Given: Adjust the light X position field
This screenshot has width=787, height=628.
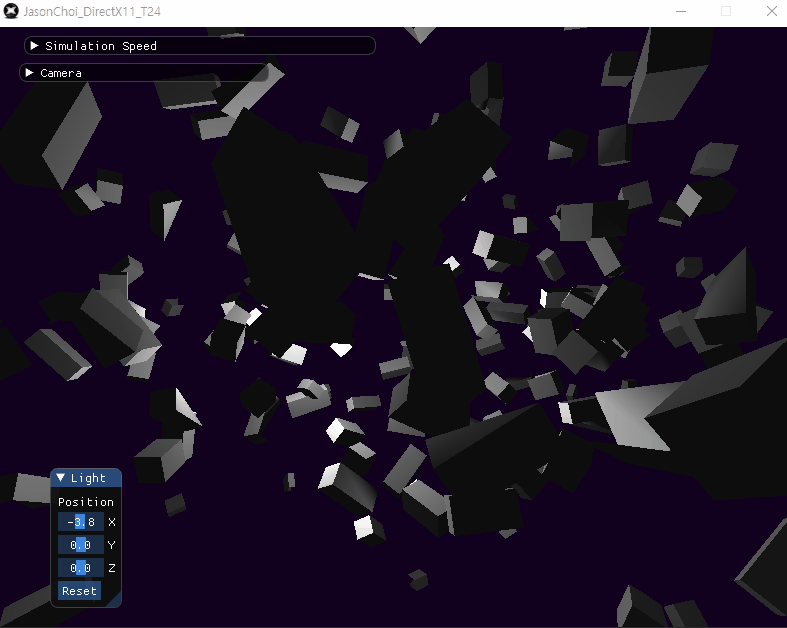Looking at the screenshot, I should point(81,522).
